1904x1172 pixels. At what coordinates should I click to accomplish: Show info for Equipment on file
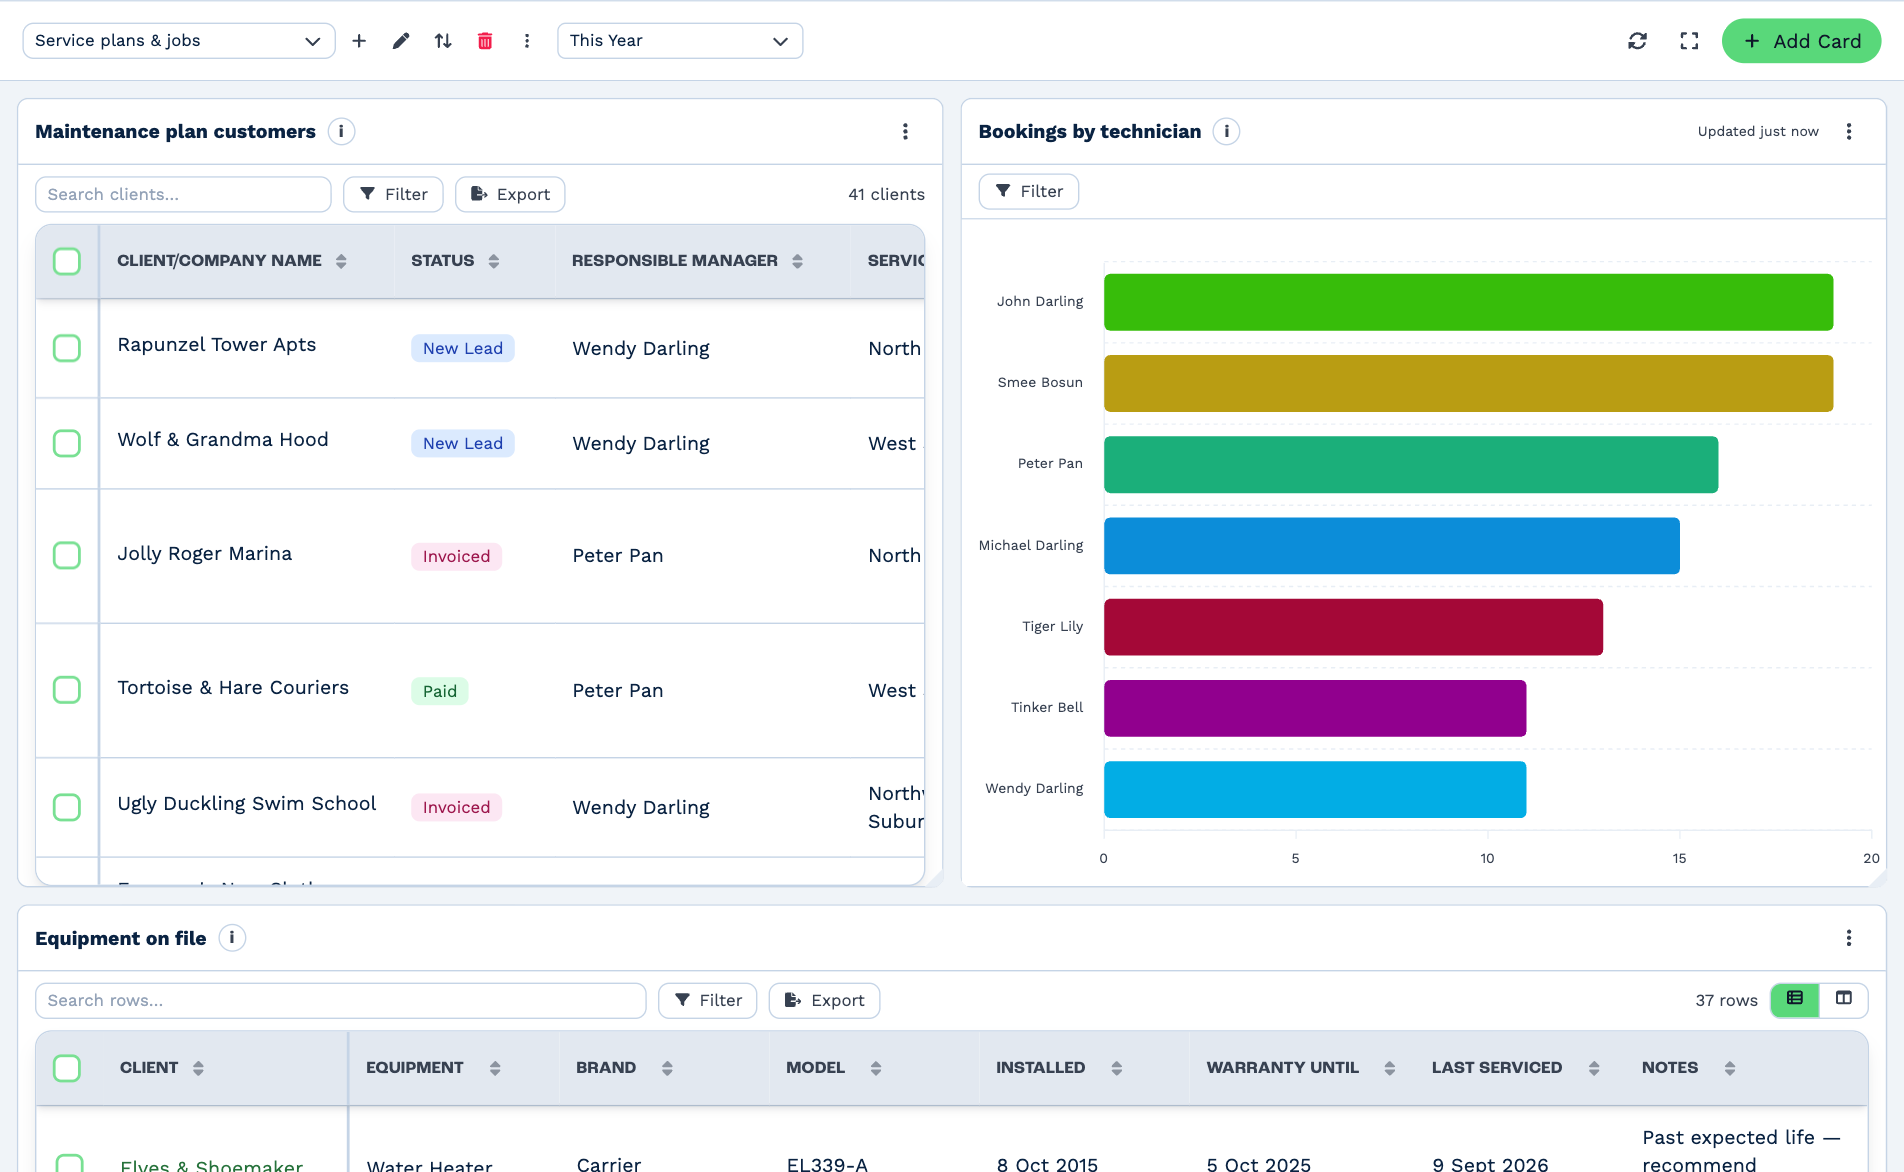click(x=232, y=938)
